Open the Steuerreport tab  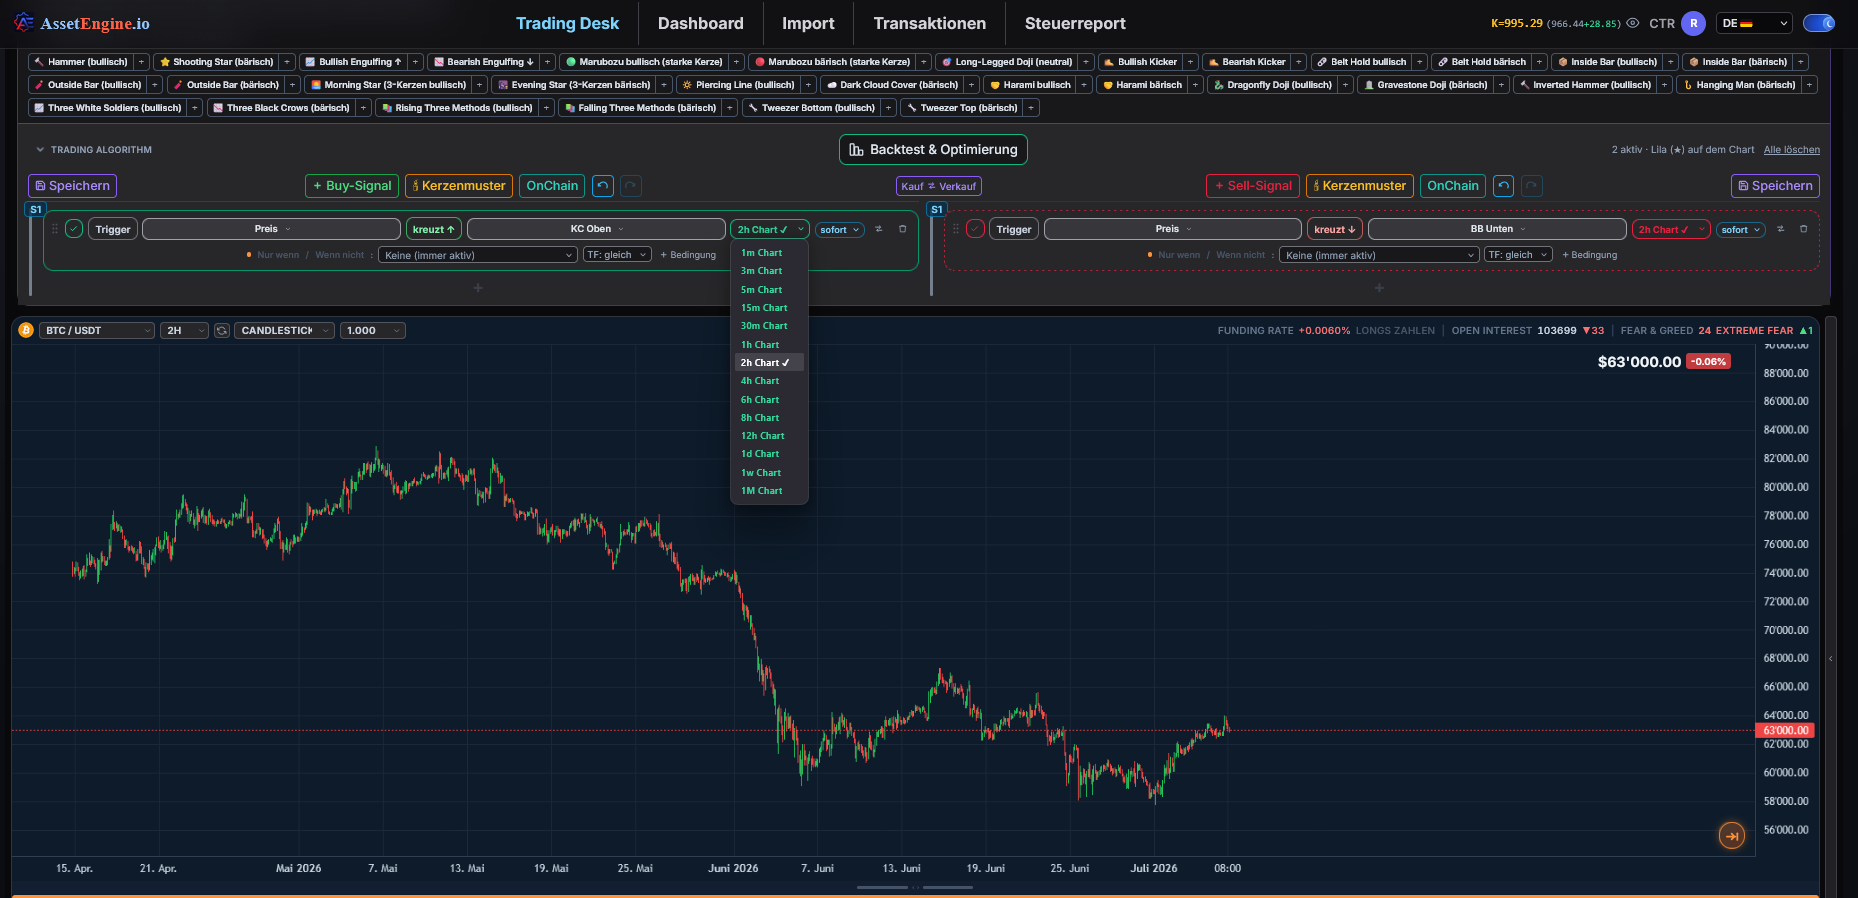click(1075, 23)
